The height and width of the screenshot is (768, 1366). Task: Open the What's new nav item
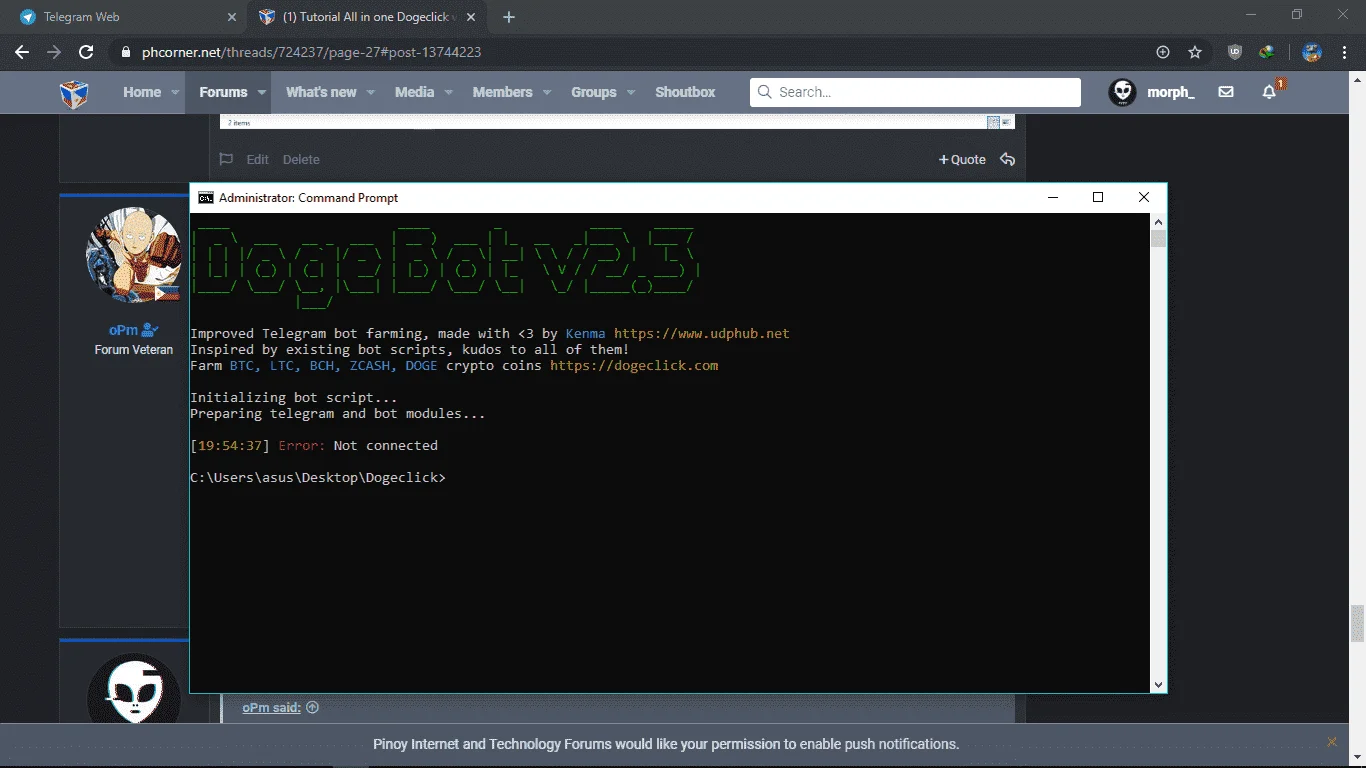321,92
